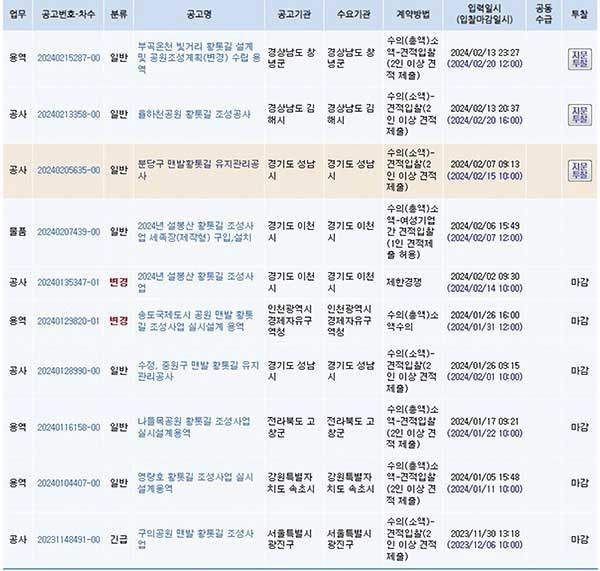Select the deadline (2024/02/15 10:00)
The width and height of the screenshot is (600, 571).
pos(485,176)
